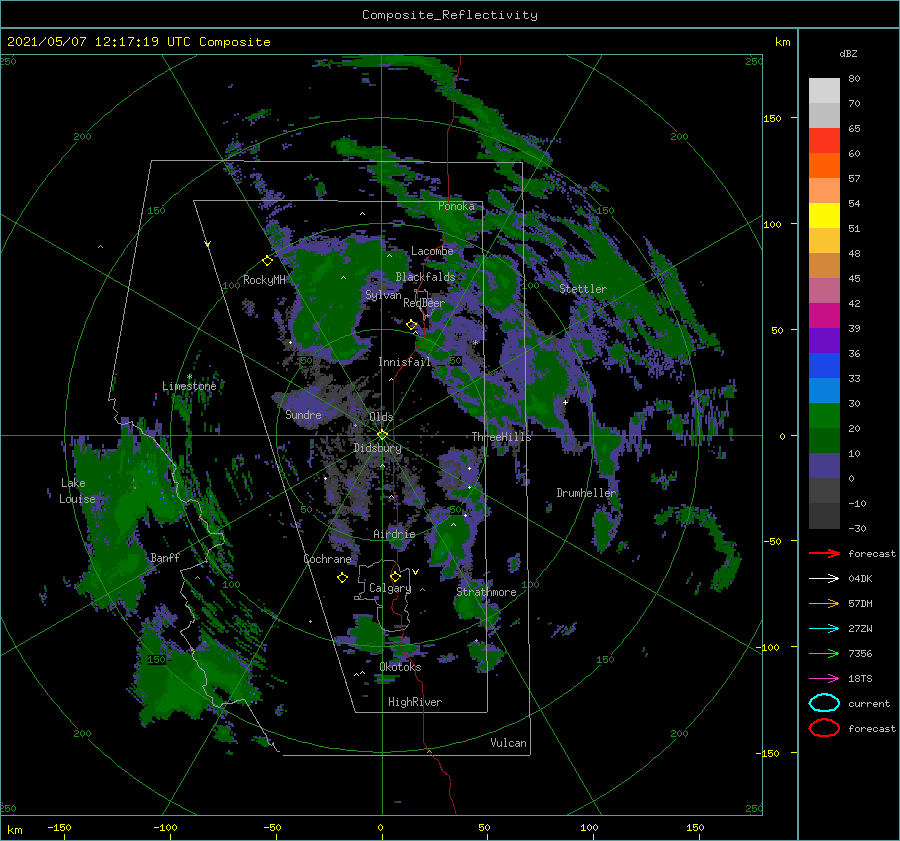
Task: Pick the orange swatch between 60 and 57
Action: [824, 166]
